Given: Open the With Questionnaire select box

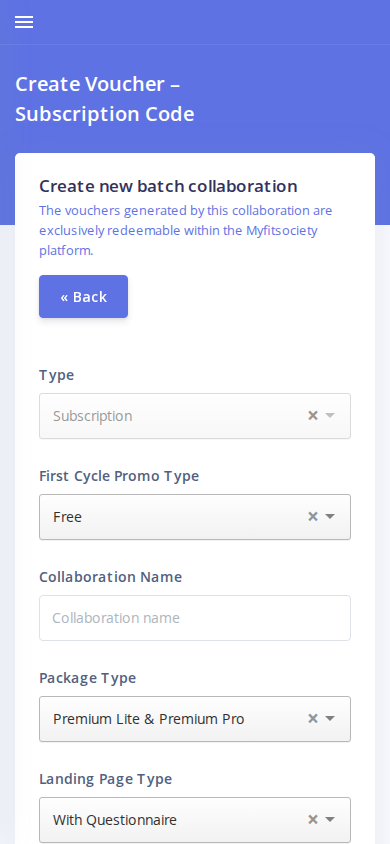Looking at the screenshot, I should click(x=195, y=820).
